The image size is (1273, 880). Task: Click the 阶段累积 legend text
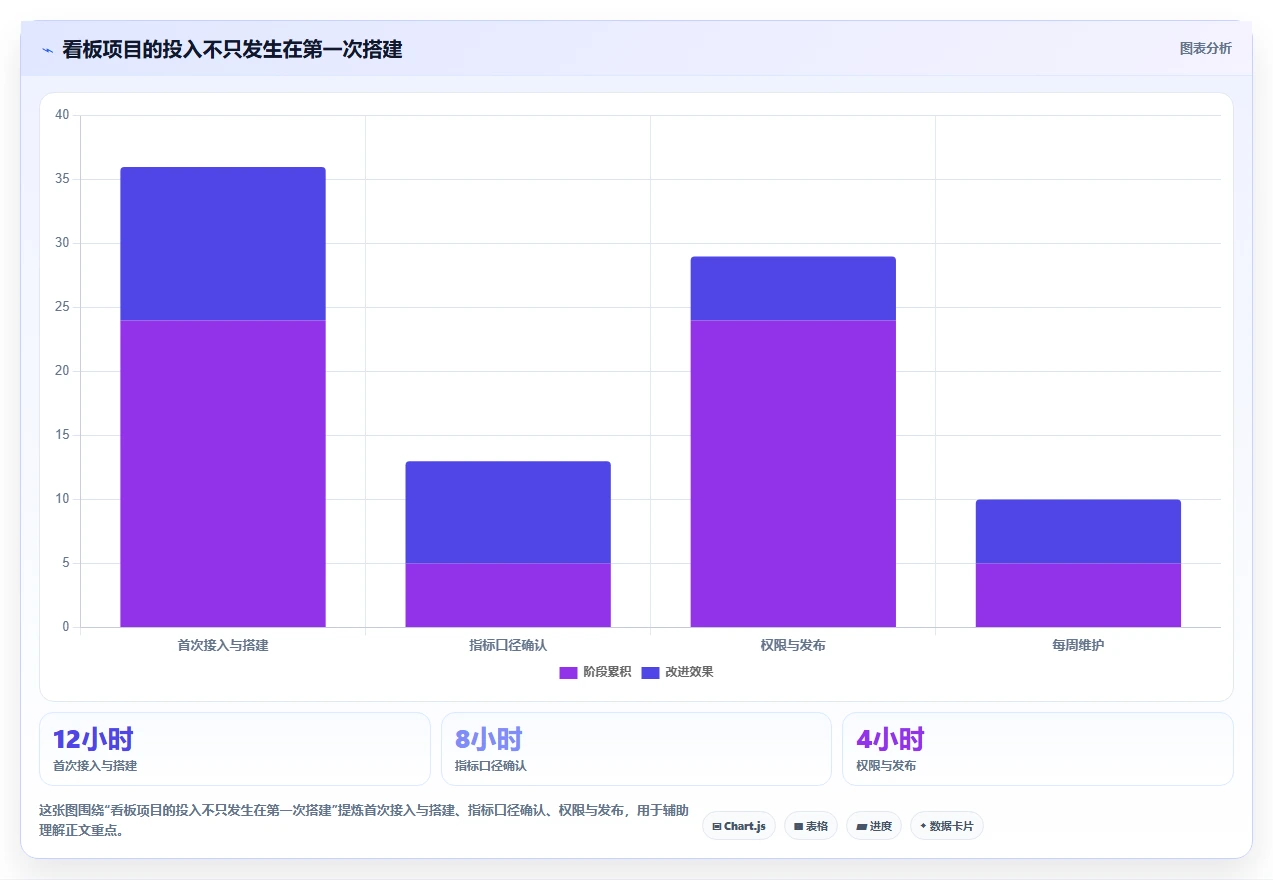click(607, 672)
